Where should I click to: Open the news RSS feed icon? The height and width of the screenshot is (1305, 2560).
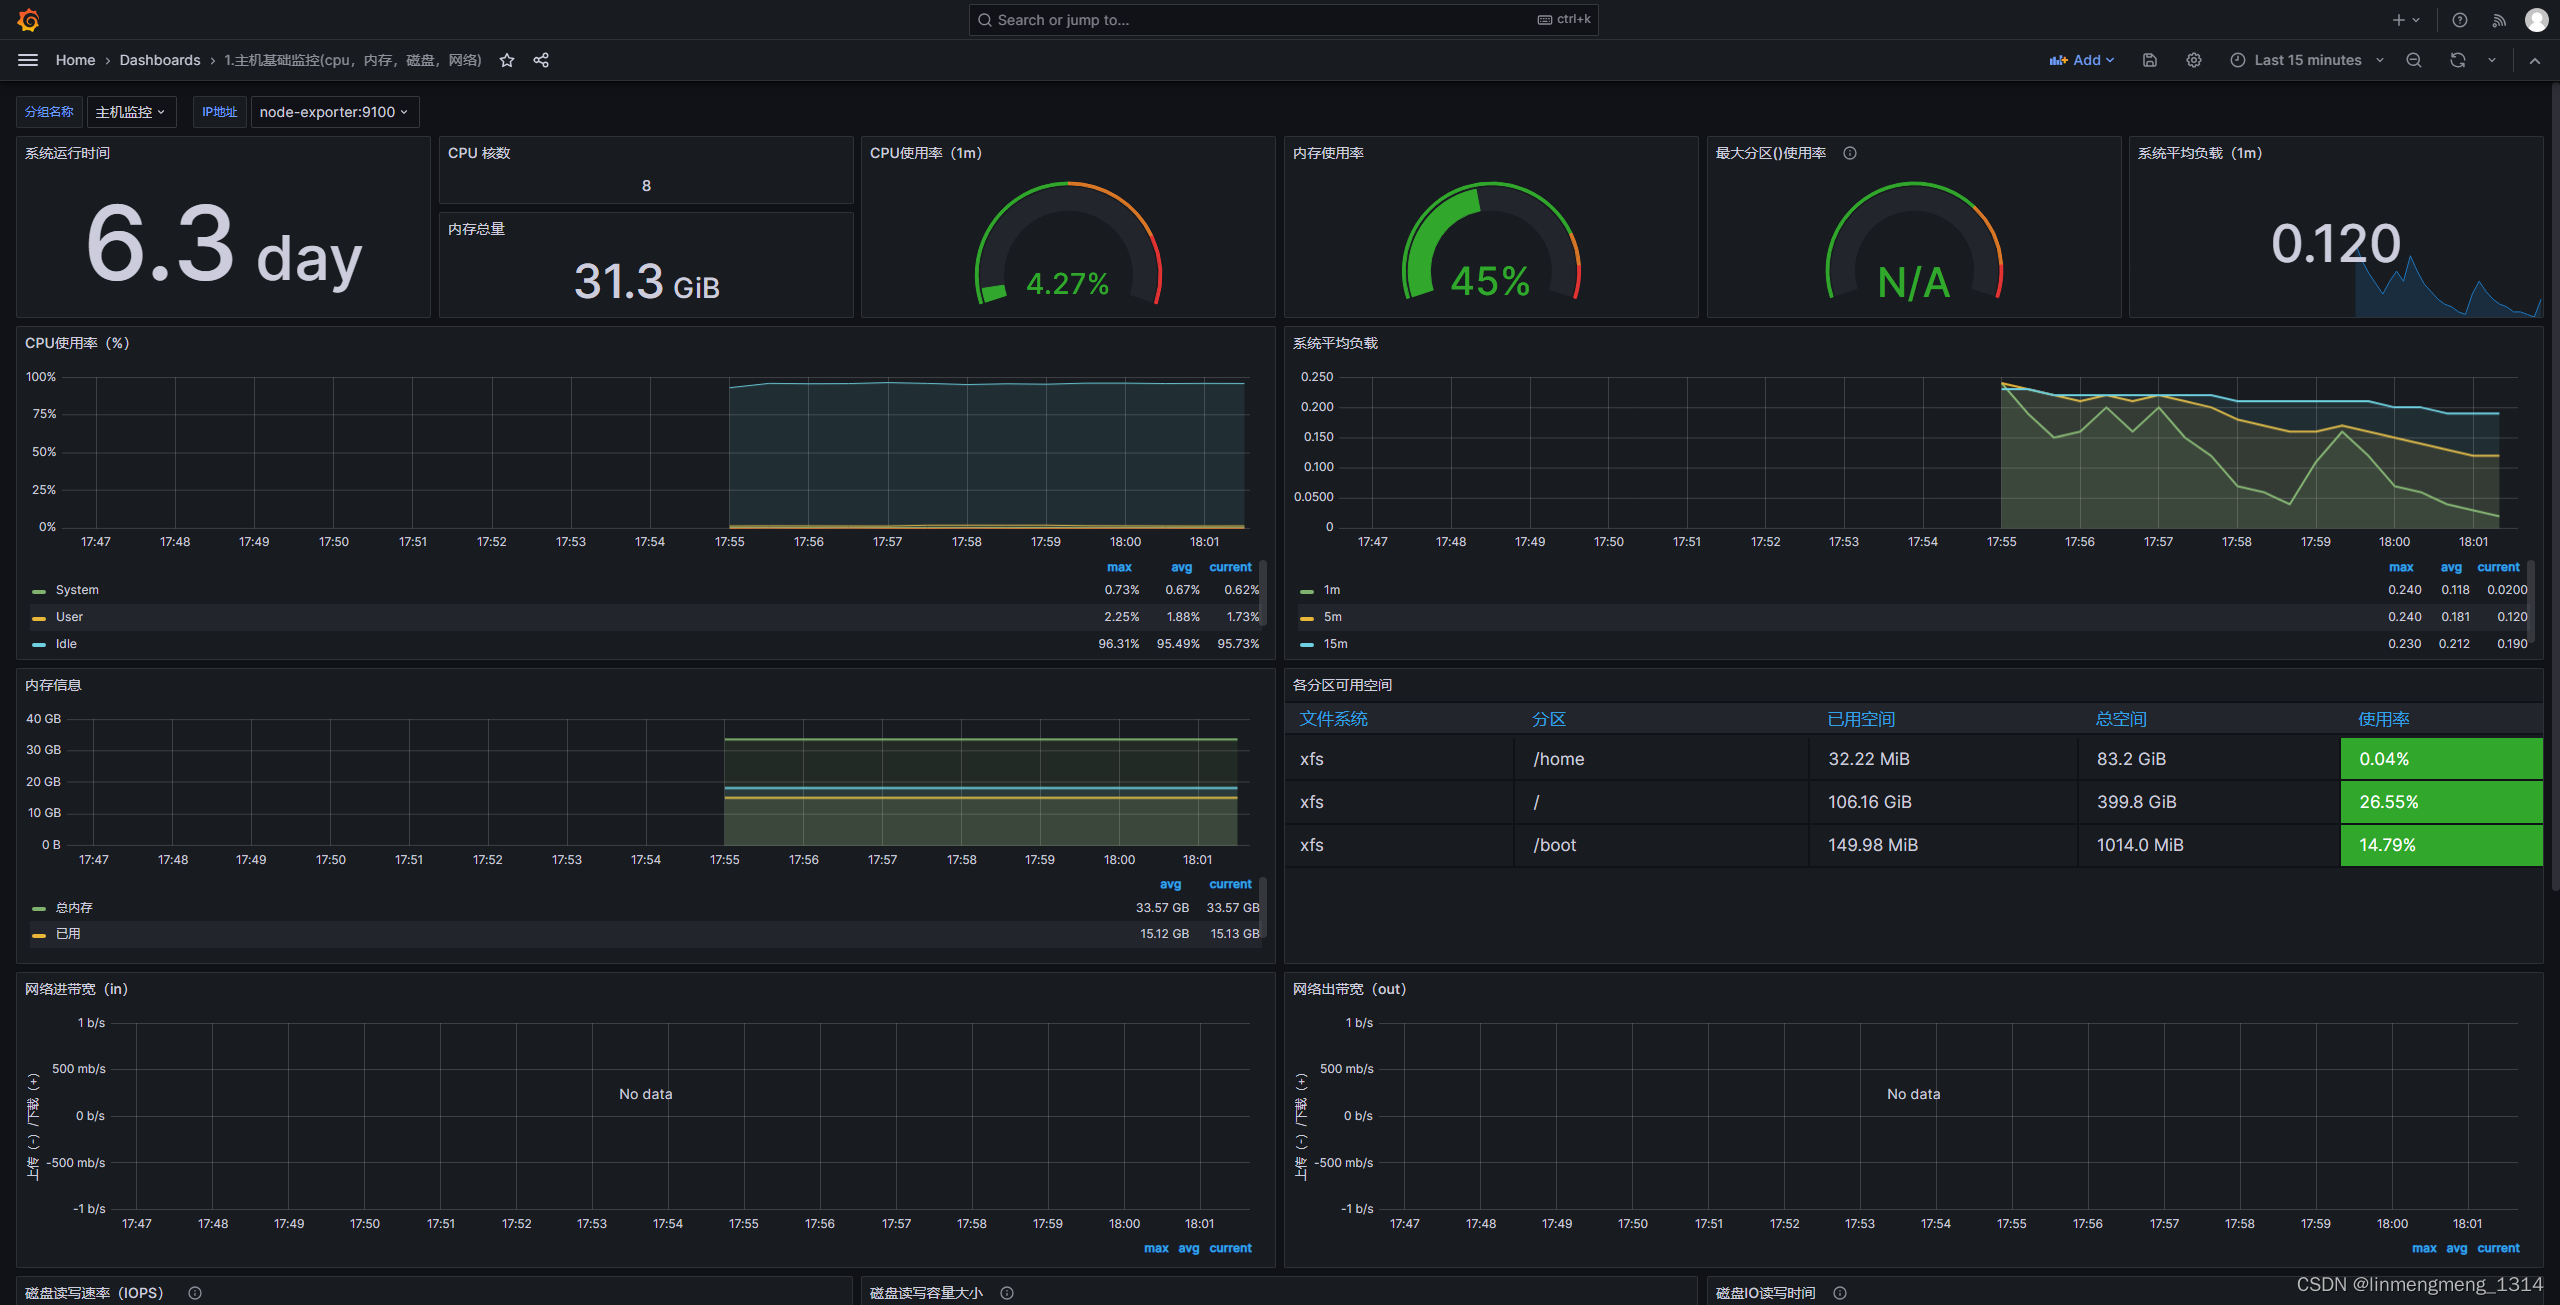tap(2499, 20)
